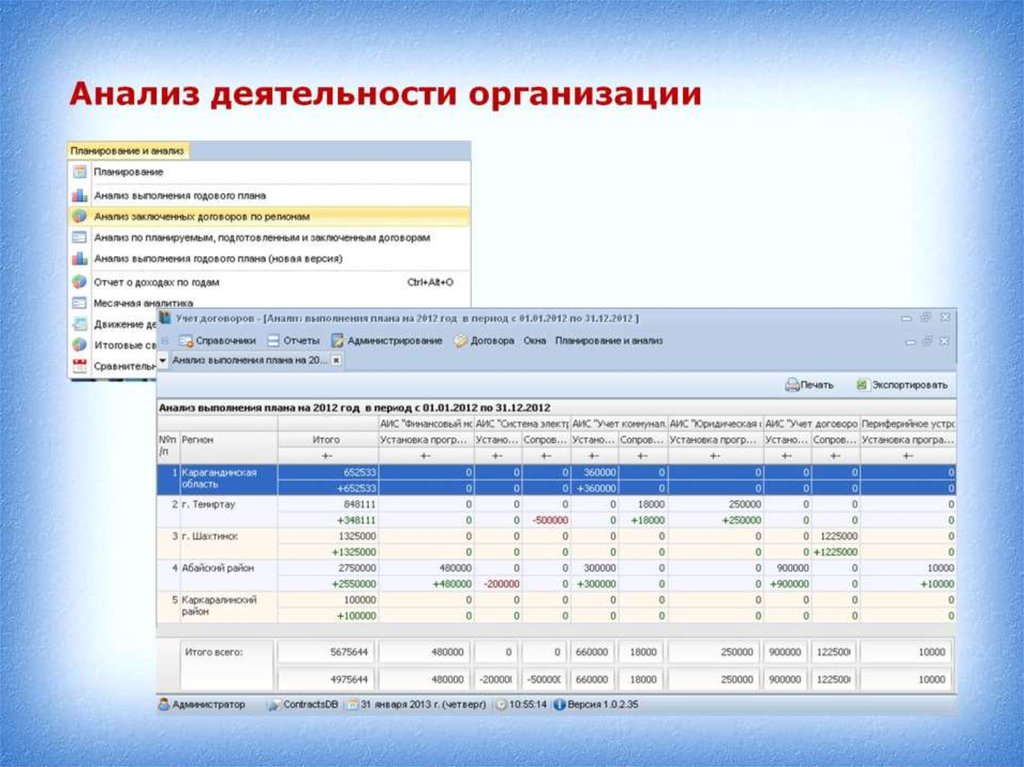The width and height of the screenshot is (1024, 767).
Task: Select Анализ заключенных договоров по регионам
Action: 202,216
